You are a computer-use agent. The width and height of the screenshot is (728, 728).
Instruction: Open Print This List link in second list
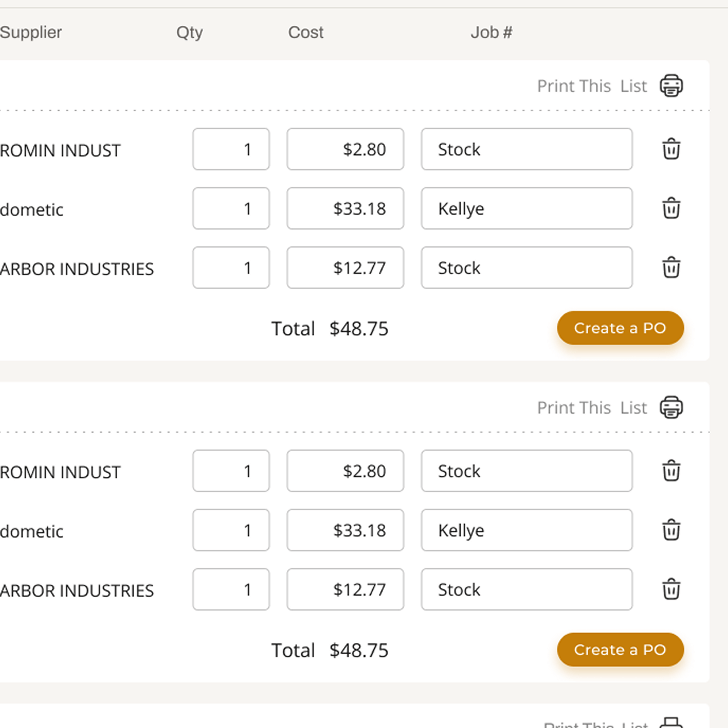592,408
